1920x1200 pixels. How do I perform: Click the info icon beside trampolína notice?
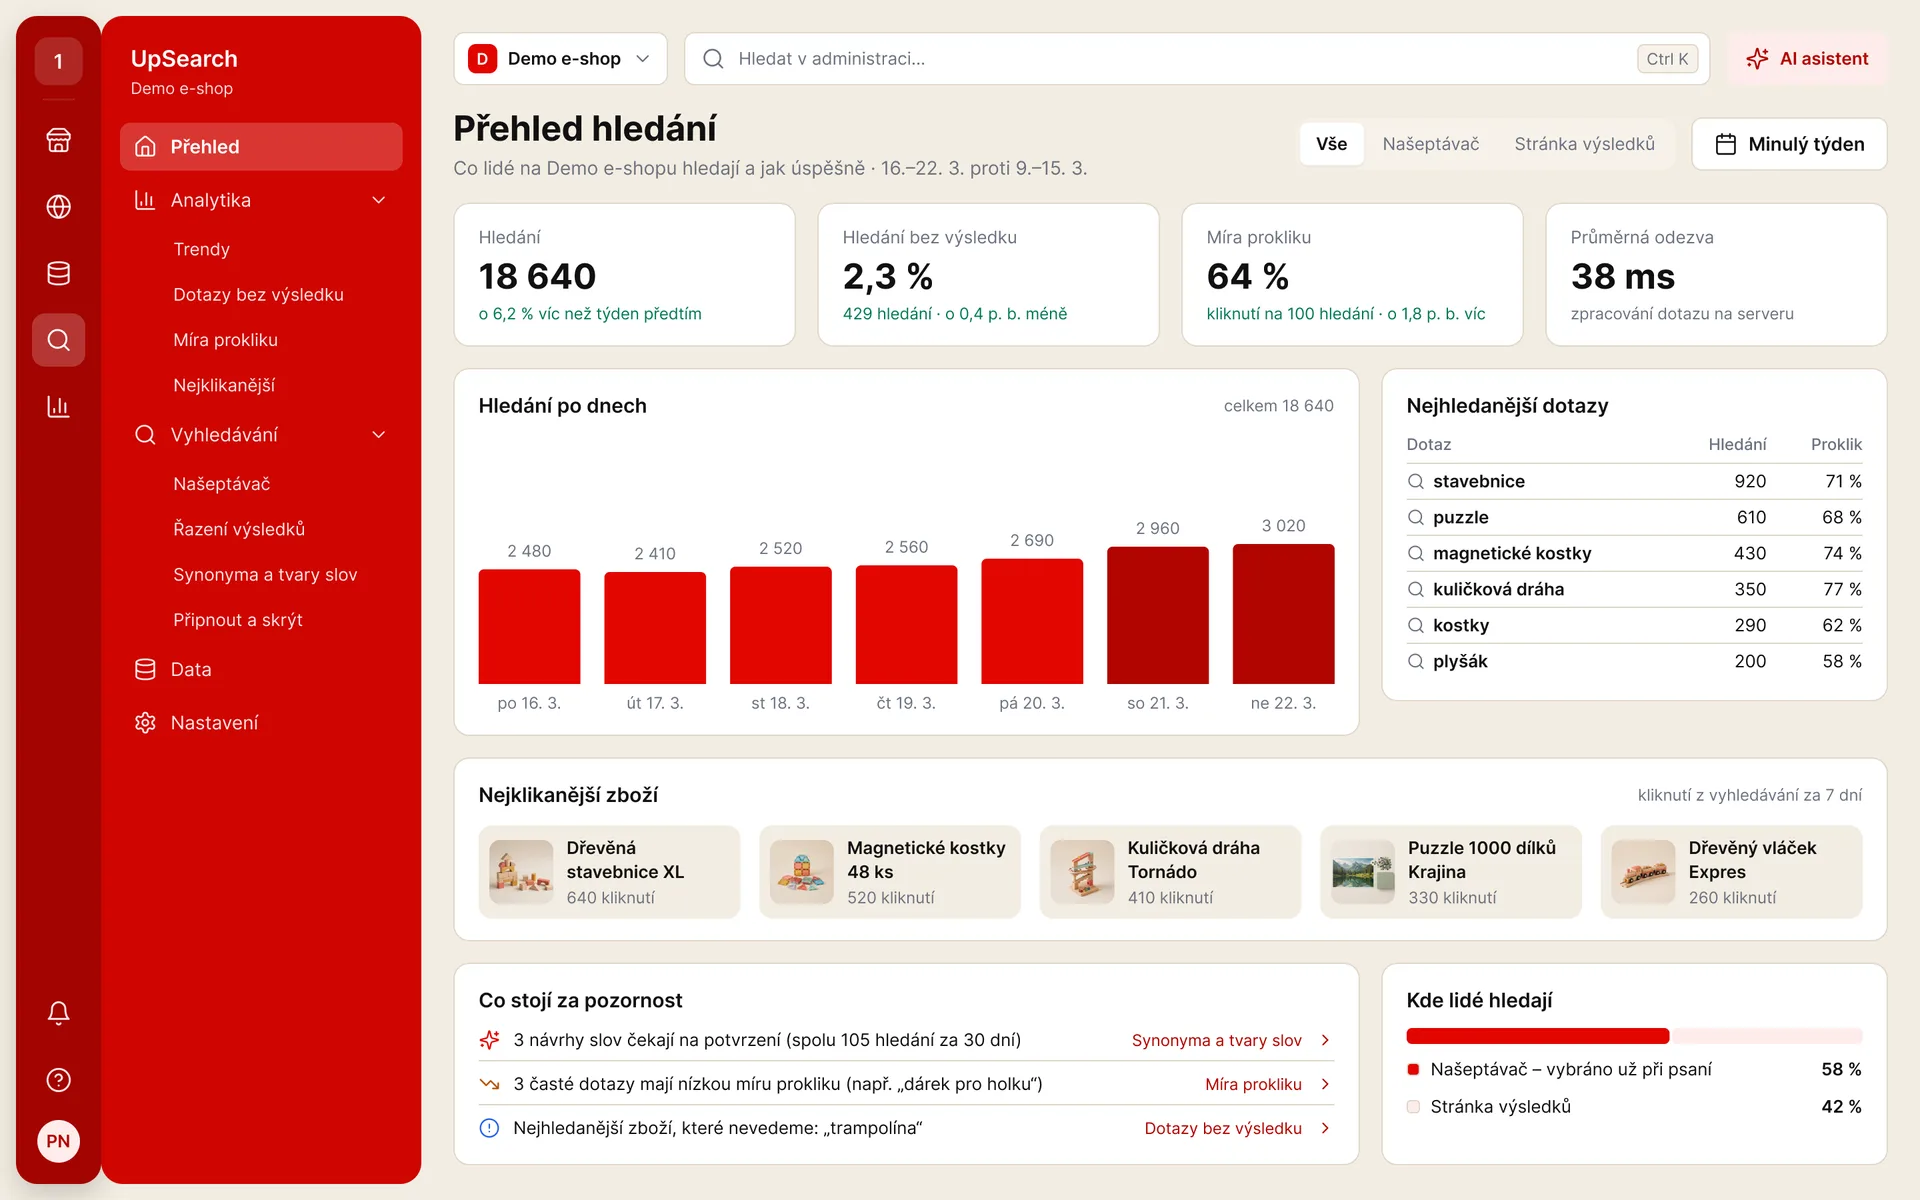point(489,1128)
